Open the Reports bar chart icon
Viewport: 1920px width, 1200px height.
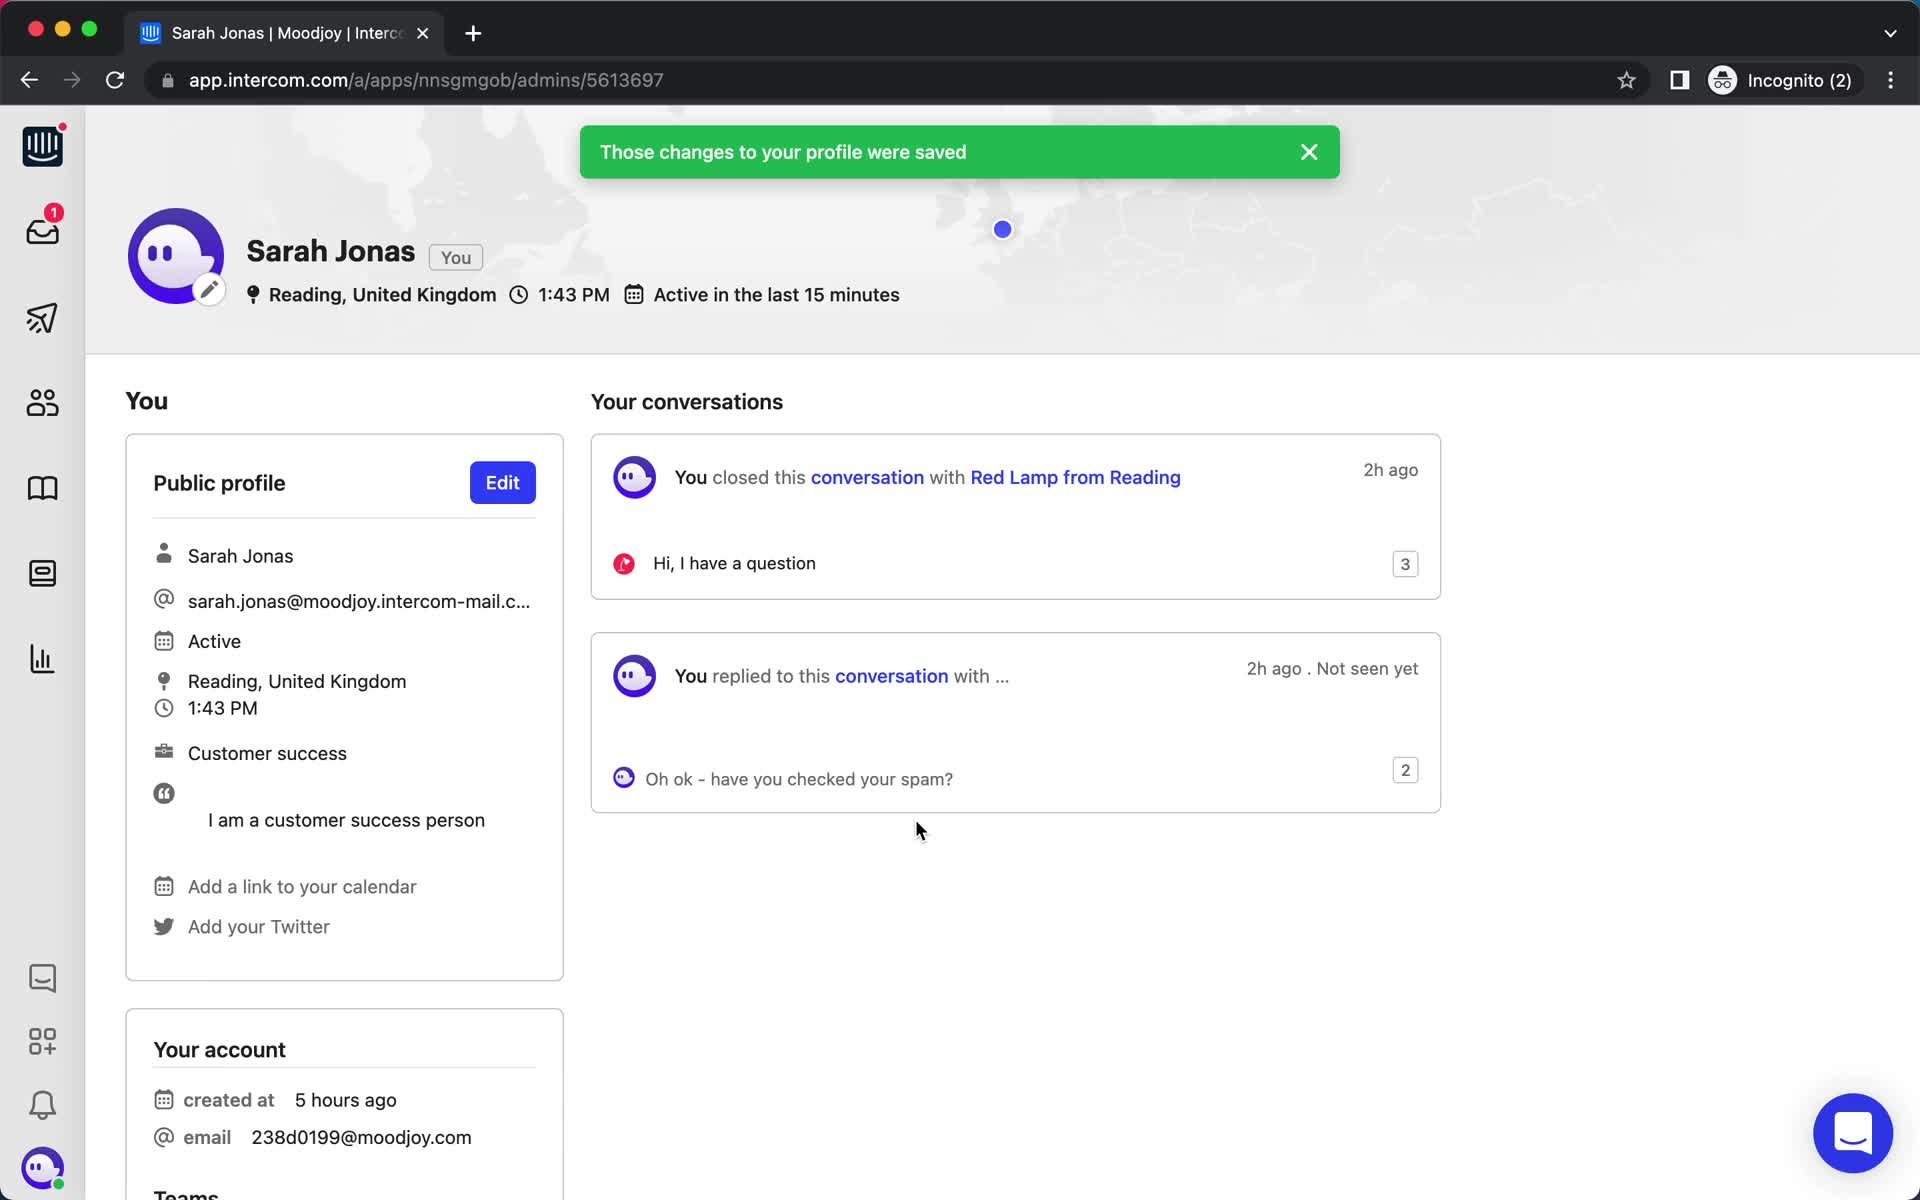coord(42,659)
